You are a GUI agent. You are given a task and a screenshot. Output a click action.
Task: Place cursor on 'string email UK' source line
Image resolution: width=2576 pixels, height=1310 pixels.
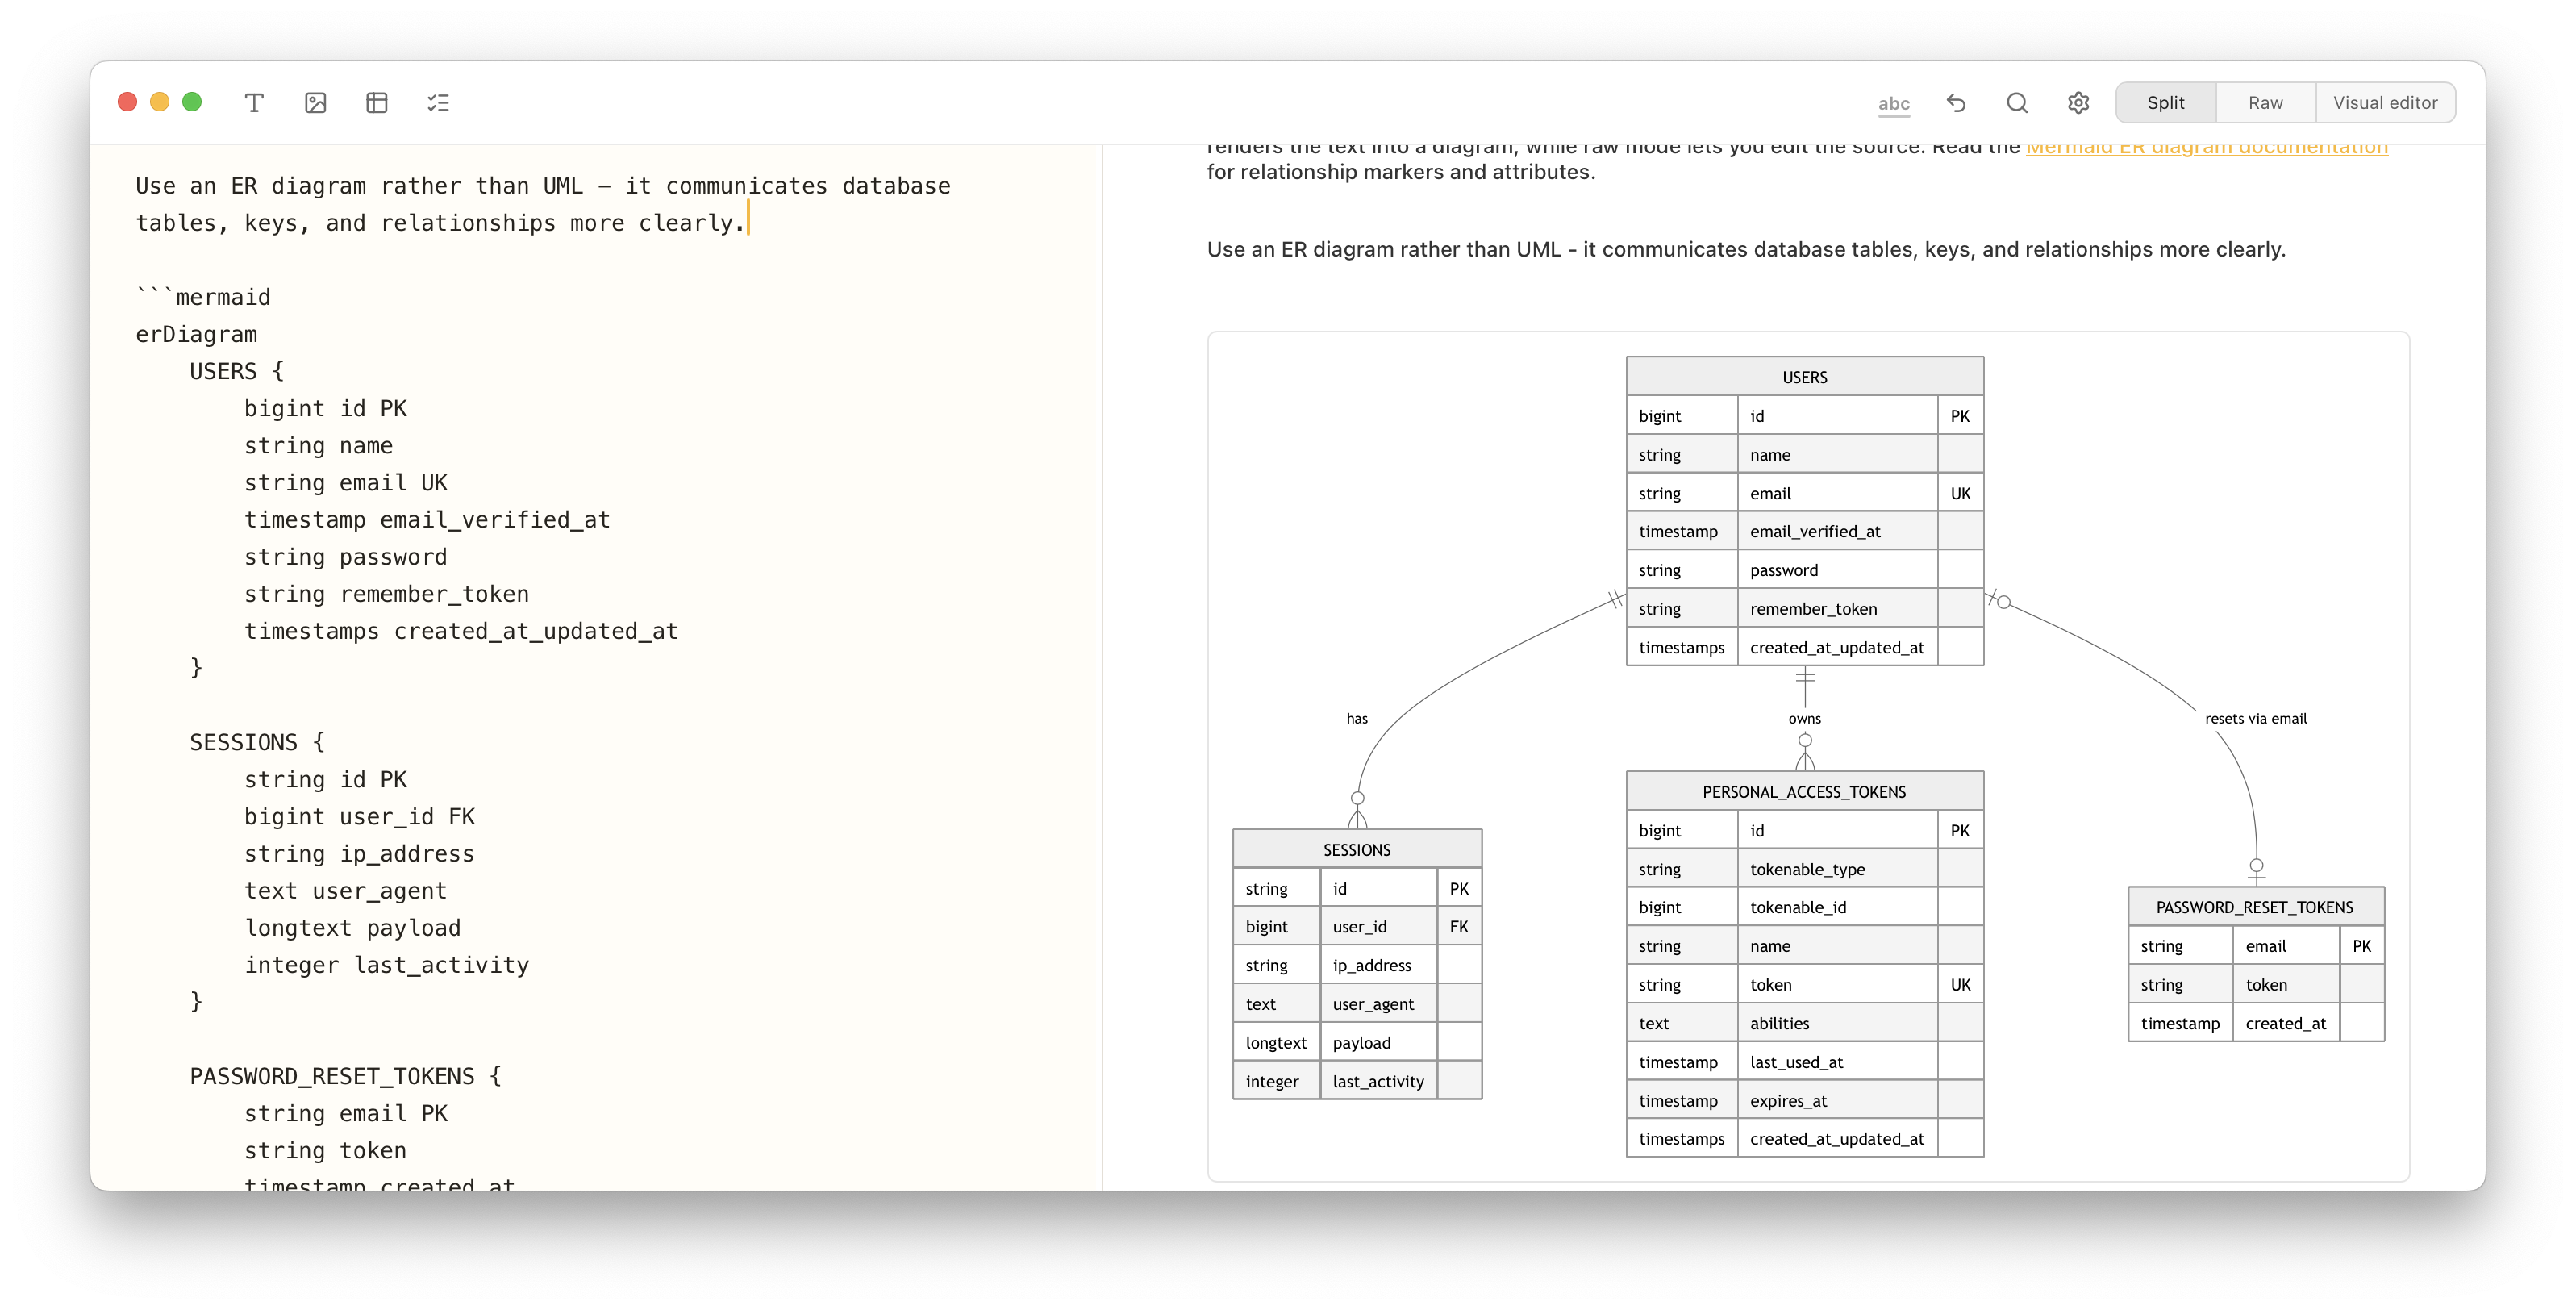point(346,483)
